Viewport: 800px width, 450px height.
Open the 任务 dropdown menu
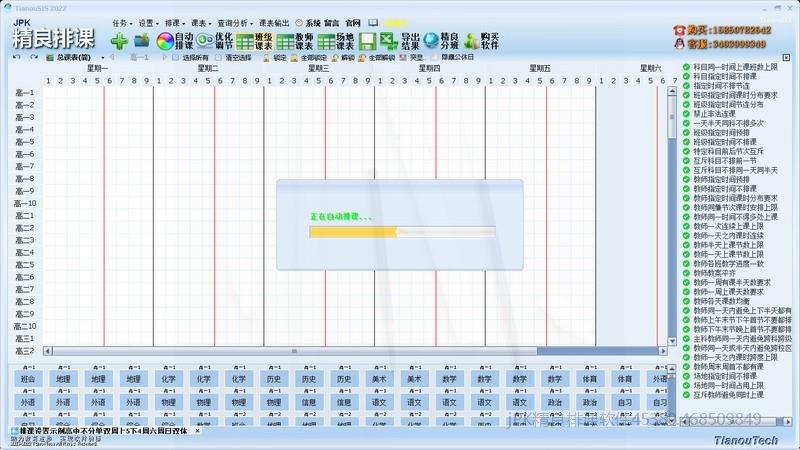(x=122, y=23)
